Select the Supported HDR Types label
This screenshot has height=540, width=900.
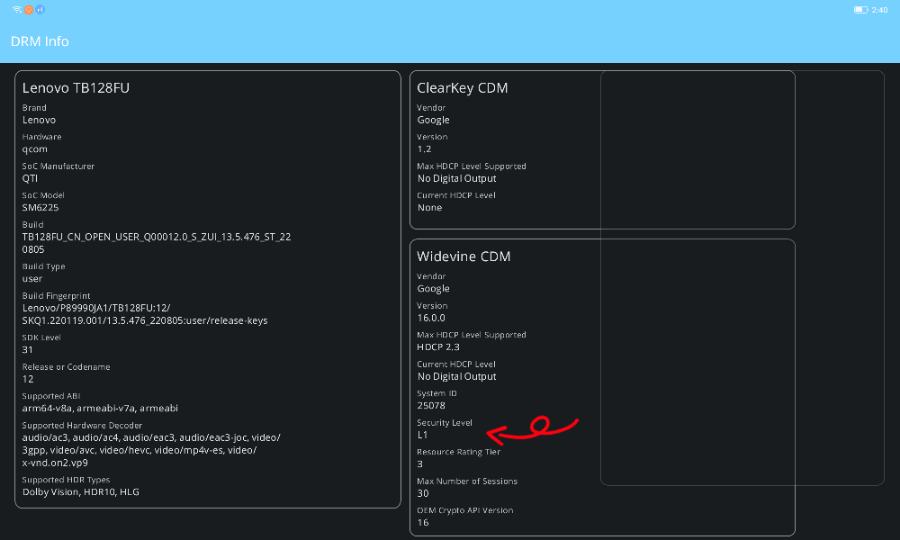click(66, 480)
